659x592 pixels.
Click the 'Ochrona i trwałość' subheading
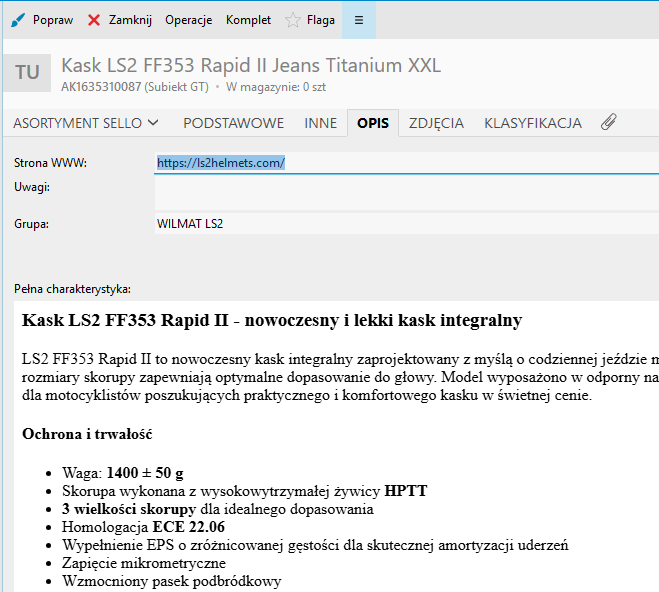point(87,434)
